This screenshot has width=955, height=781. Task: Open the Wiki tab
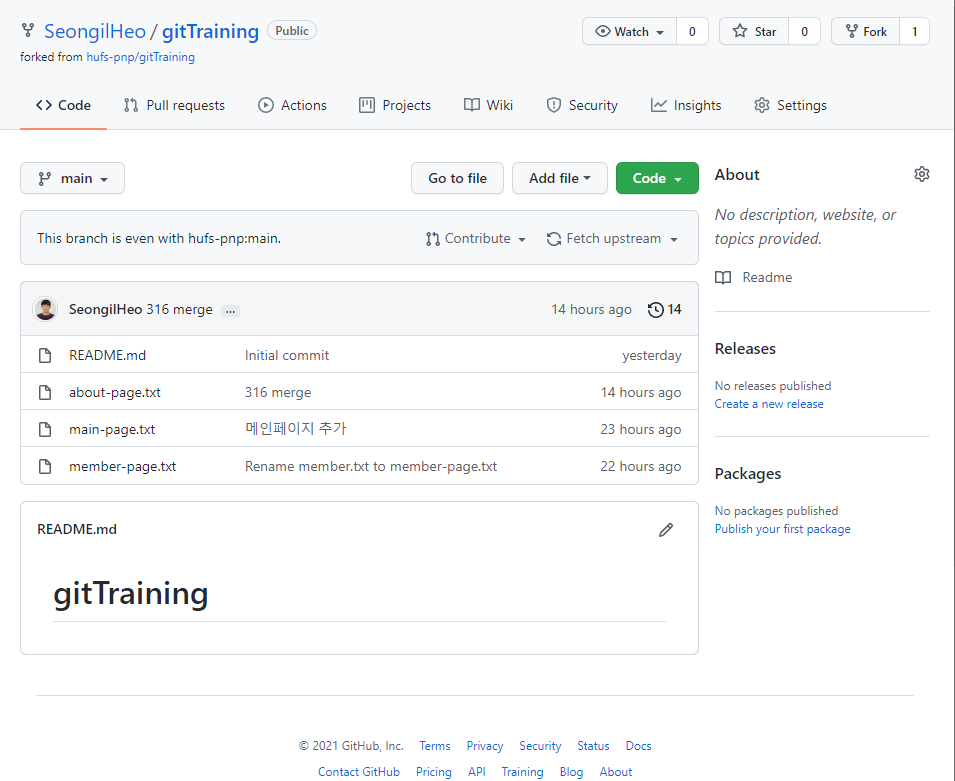488,105
